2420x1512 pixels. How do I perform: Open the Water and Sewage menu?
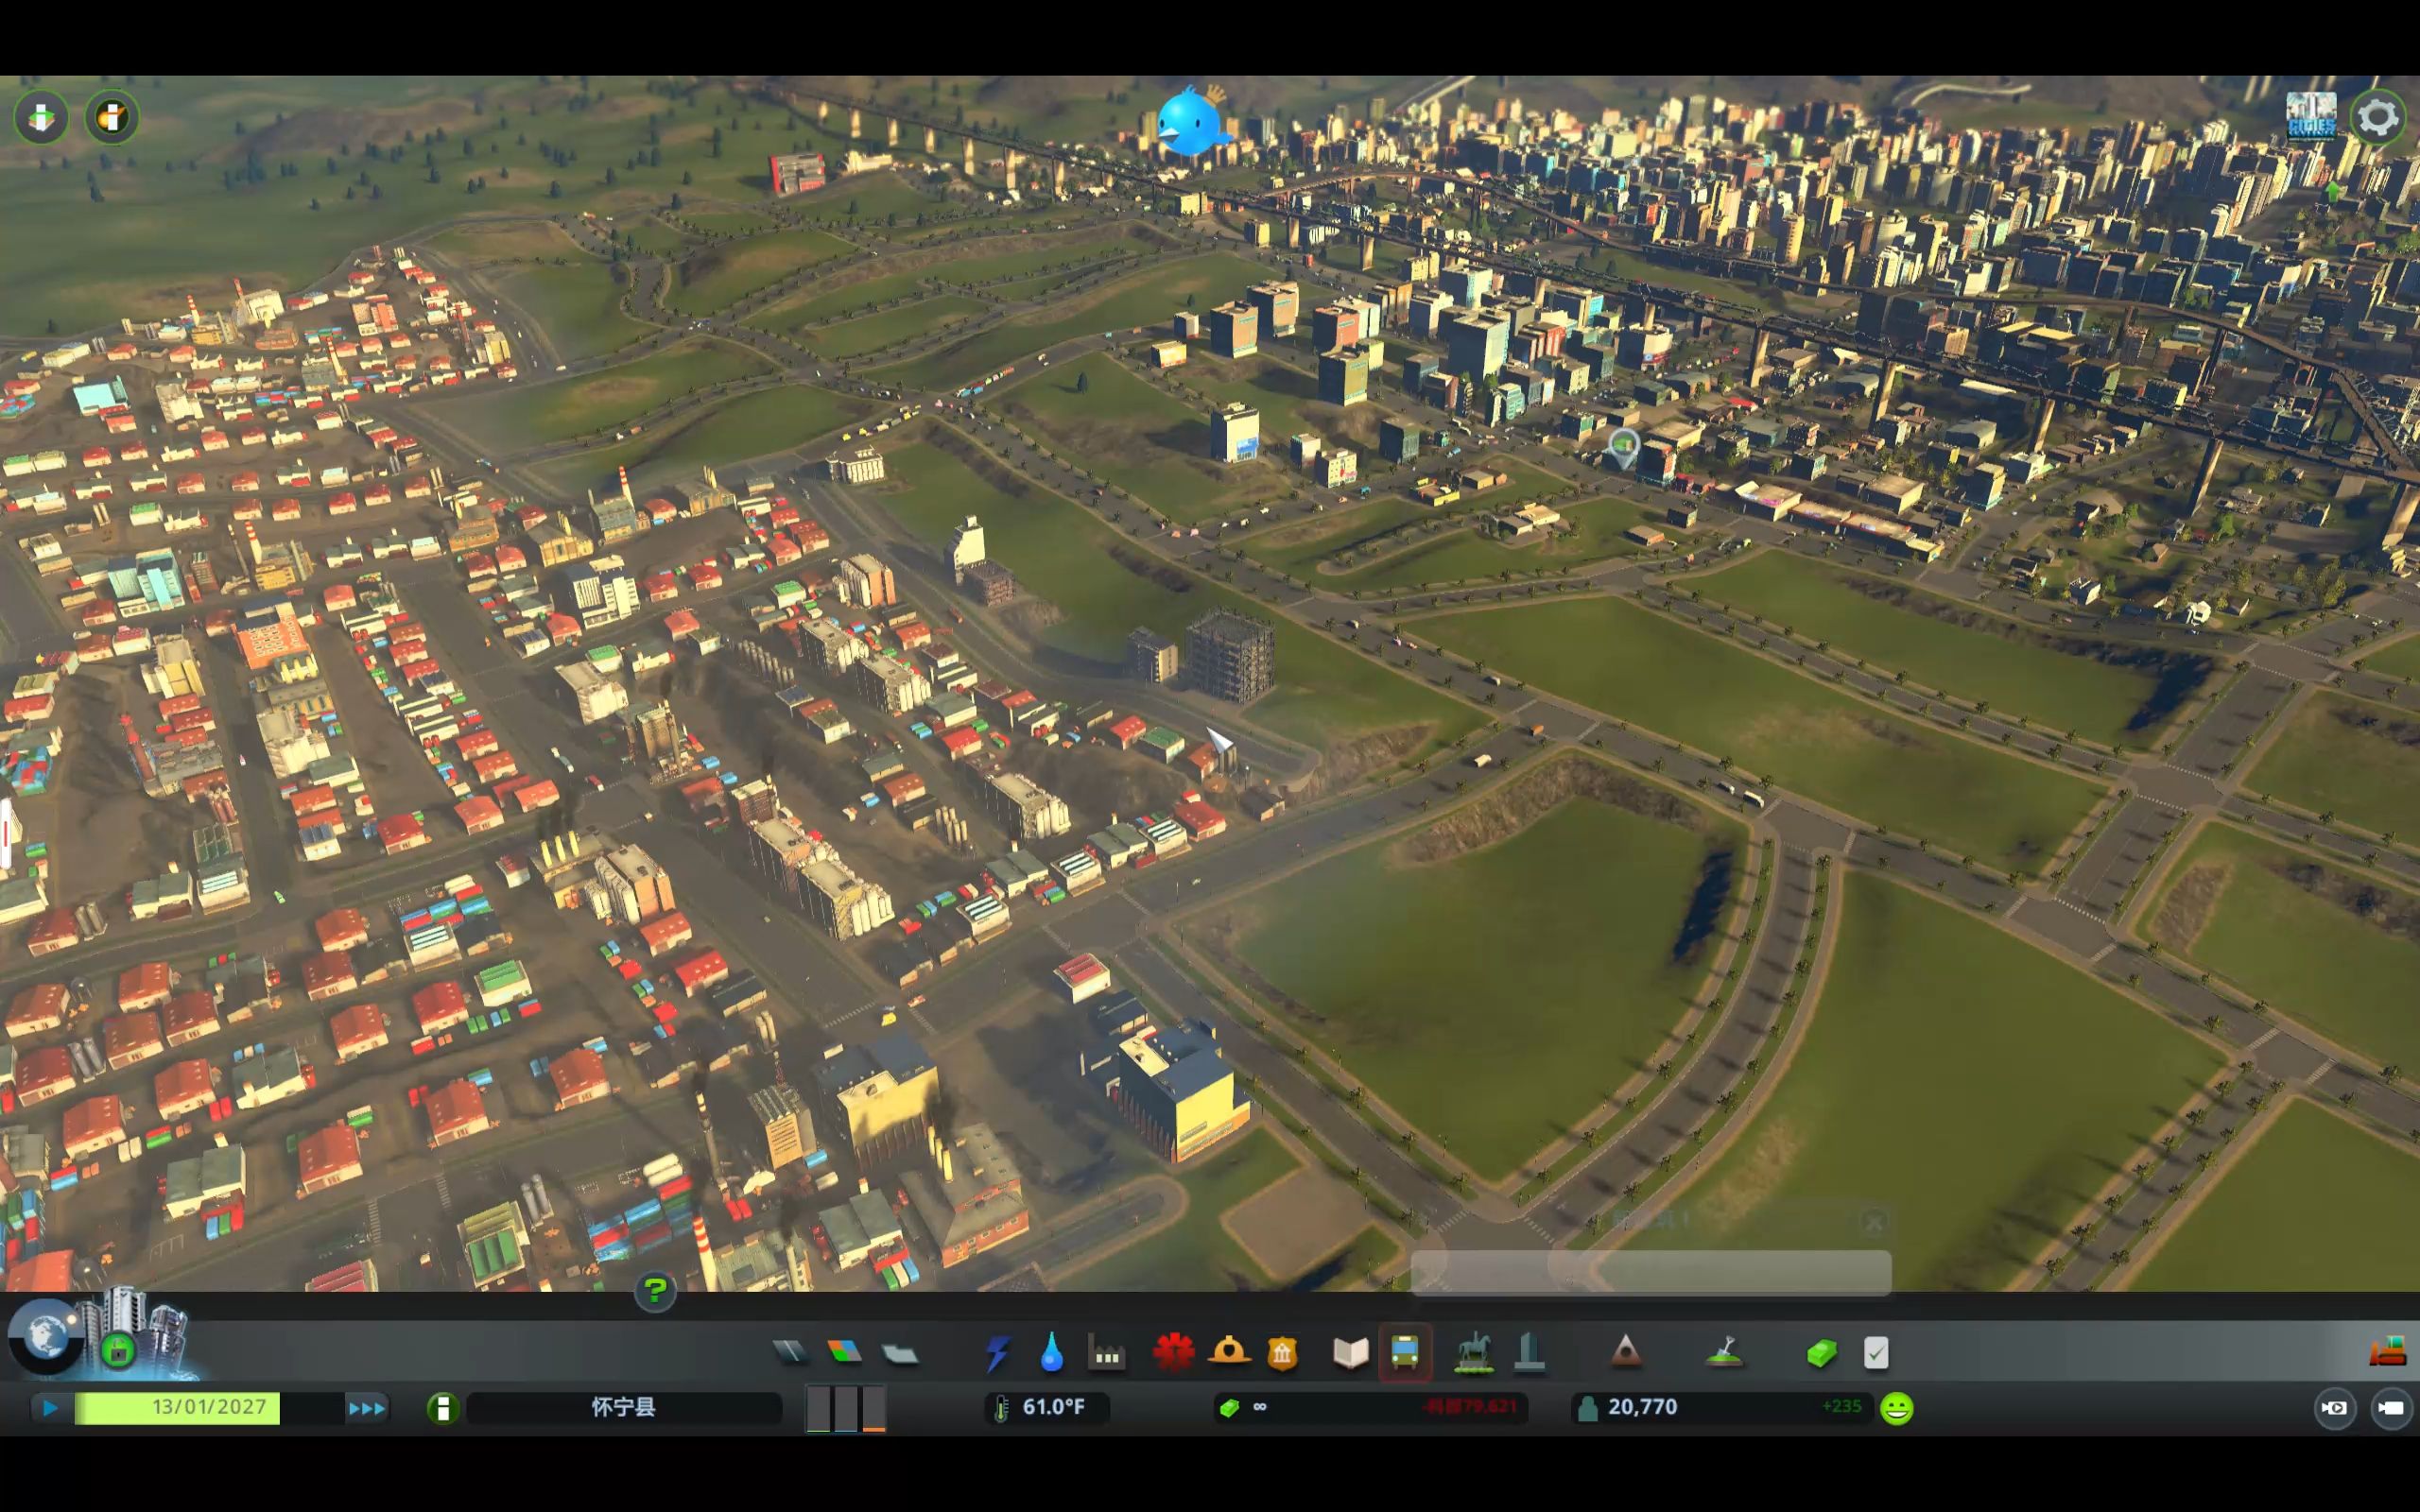pos(1051,1353)
